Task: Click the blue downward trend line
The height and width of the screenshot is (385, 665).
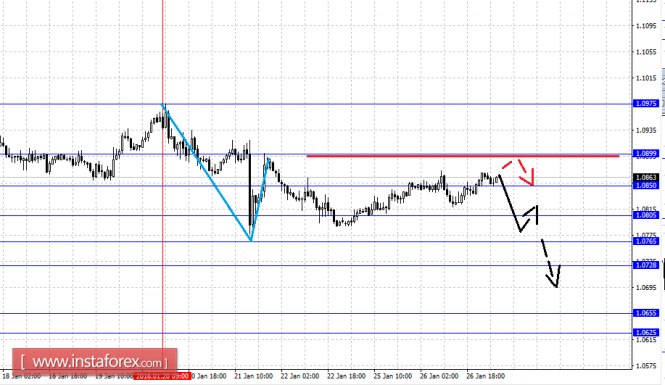Action: (207, 172)
